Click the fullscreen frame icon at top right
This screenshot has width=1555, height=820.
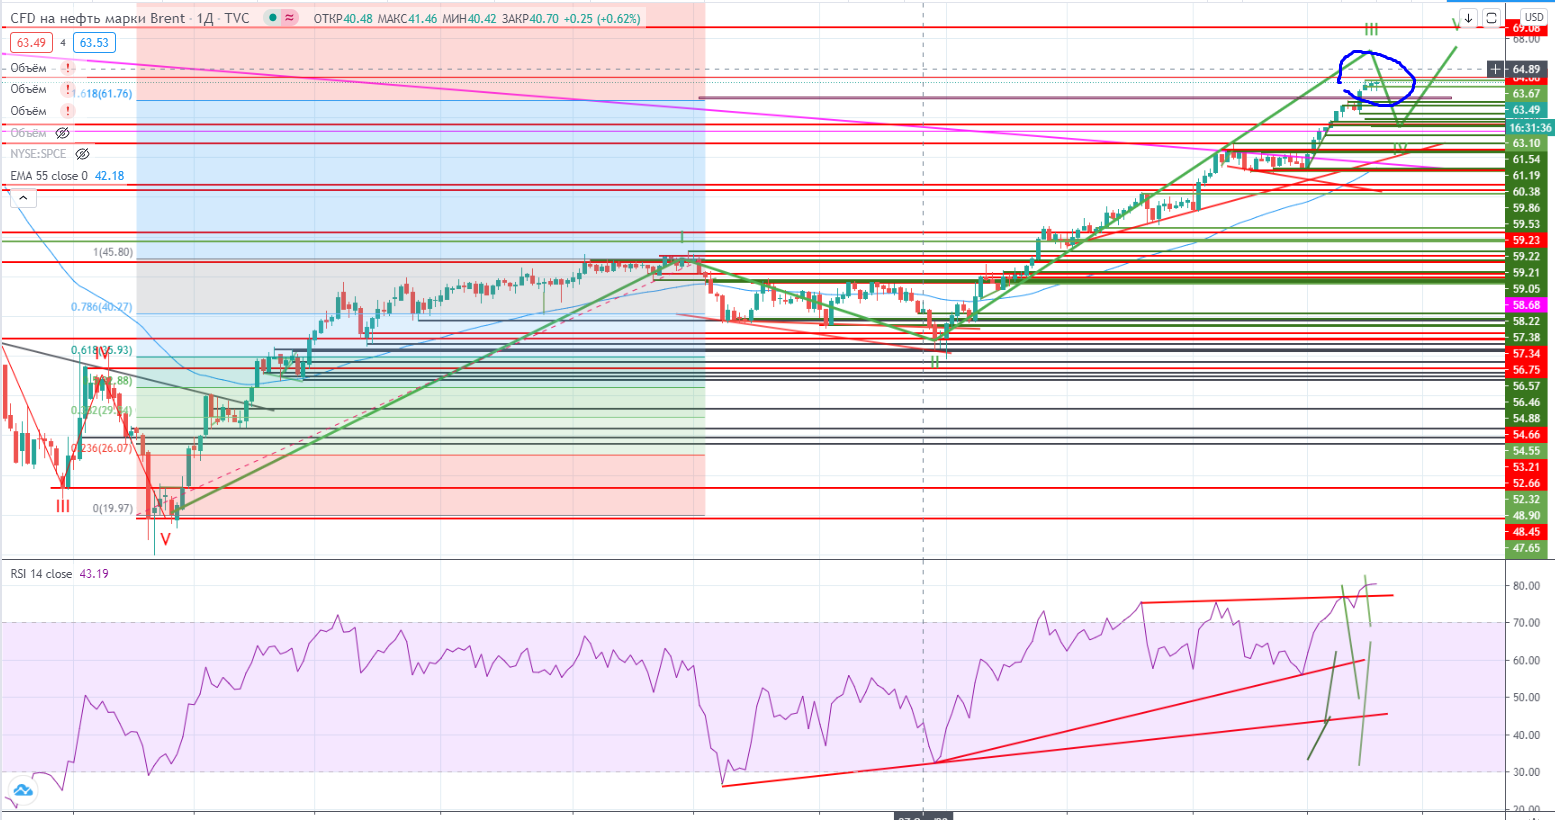(x=1491, y=18)
